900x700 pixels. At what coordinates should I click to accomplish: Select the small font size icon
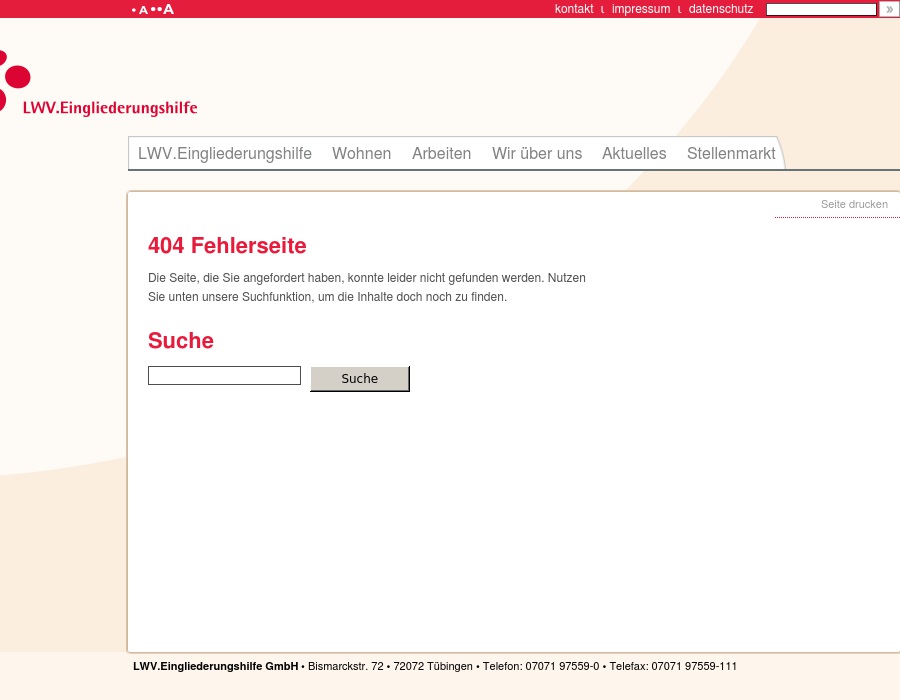(140, 9)
